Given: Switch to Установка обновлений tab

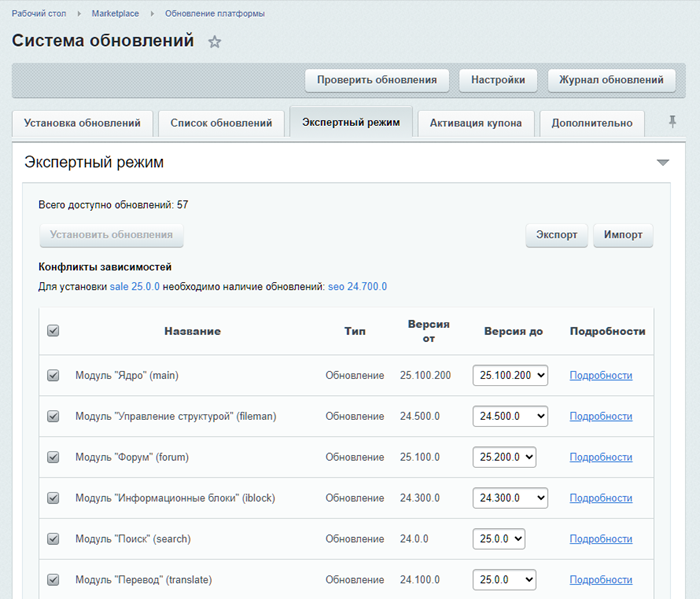Looking at the screenshot, I should (82, 123).
